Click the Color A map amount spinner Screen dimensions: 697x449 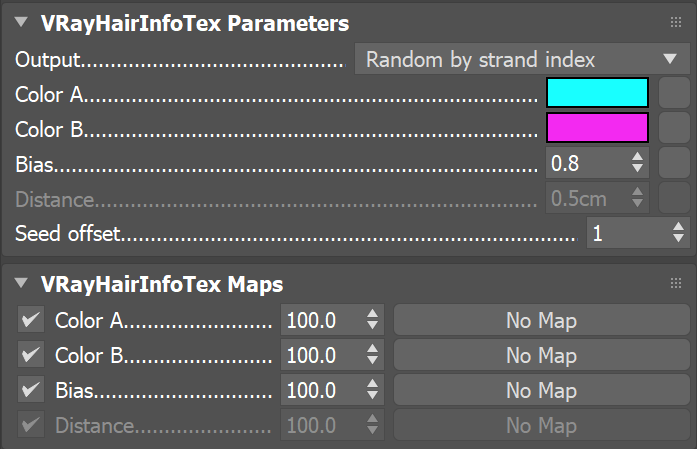(373, 320)
